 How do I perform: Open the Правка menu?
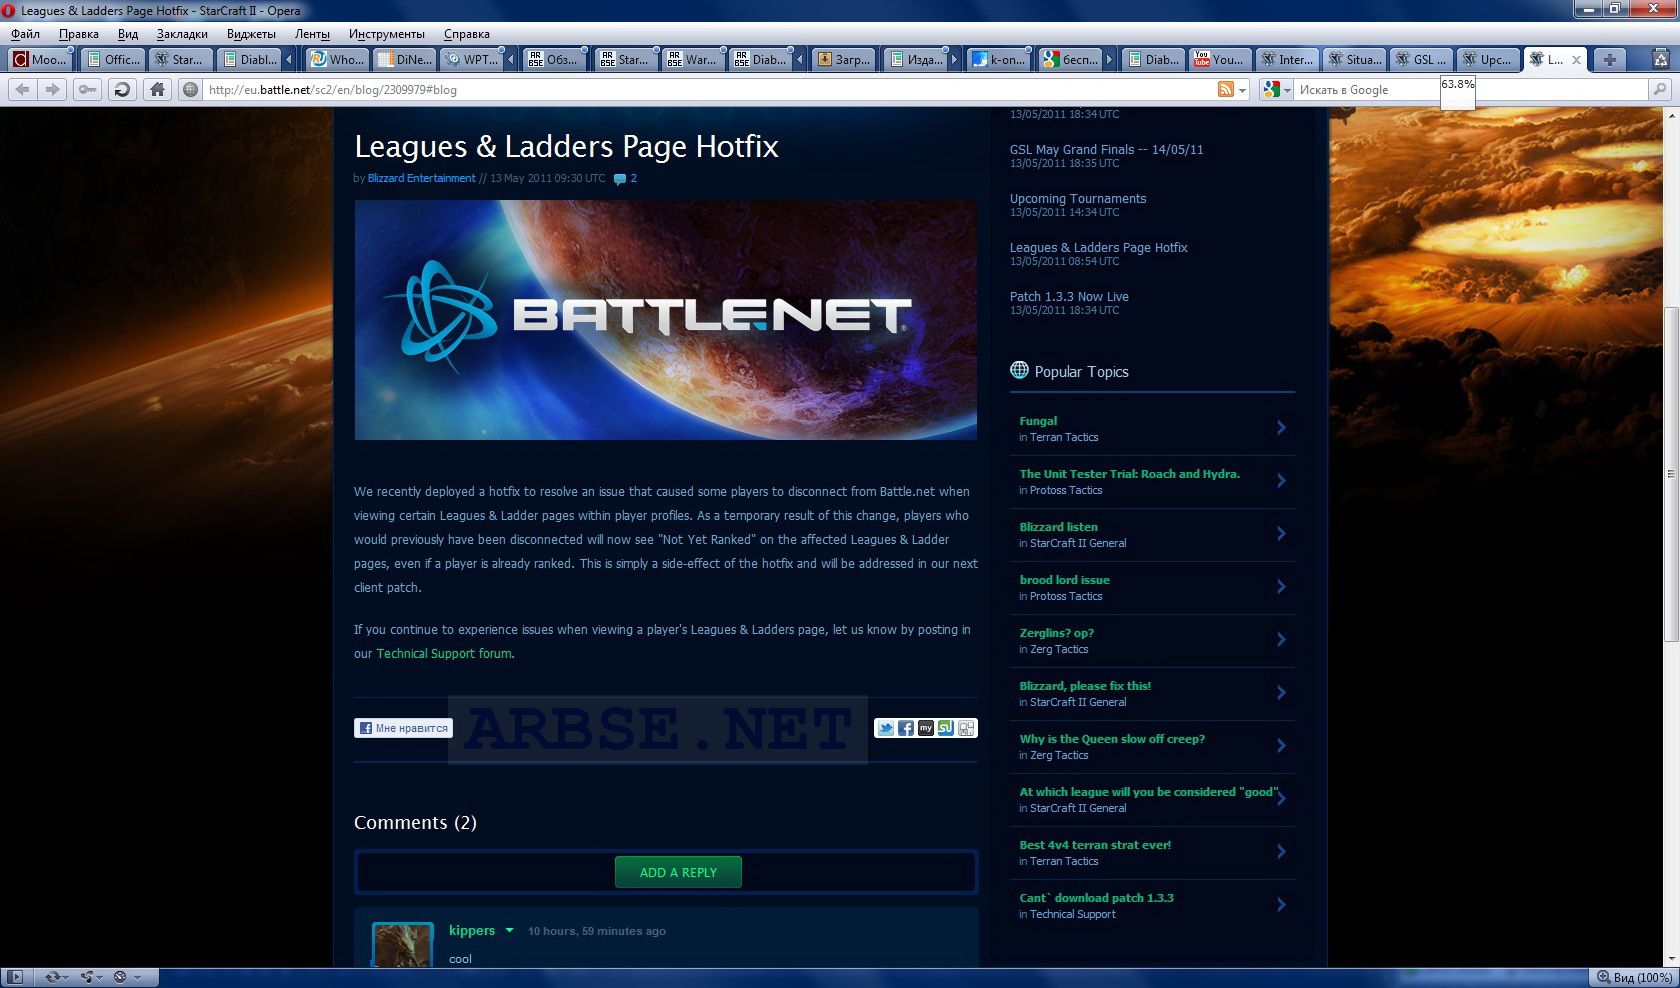pos(78,34)
